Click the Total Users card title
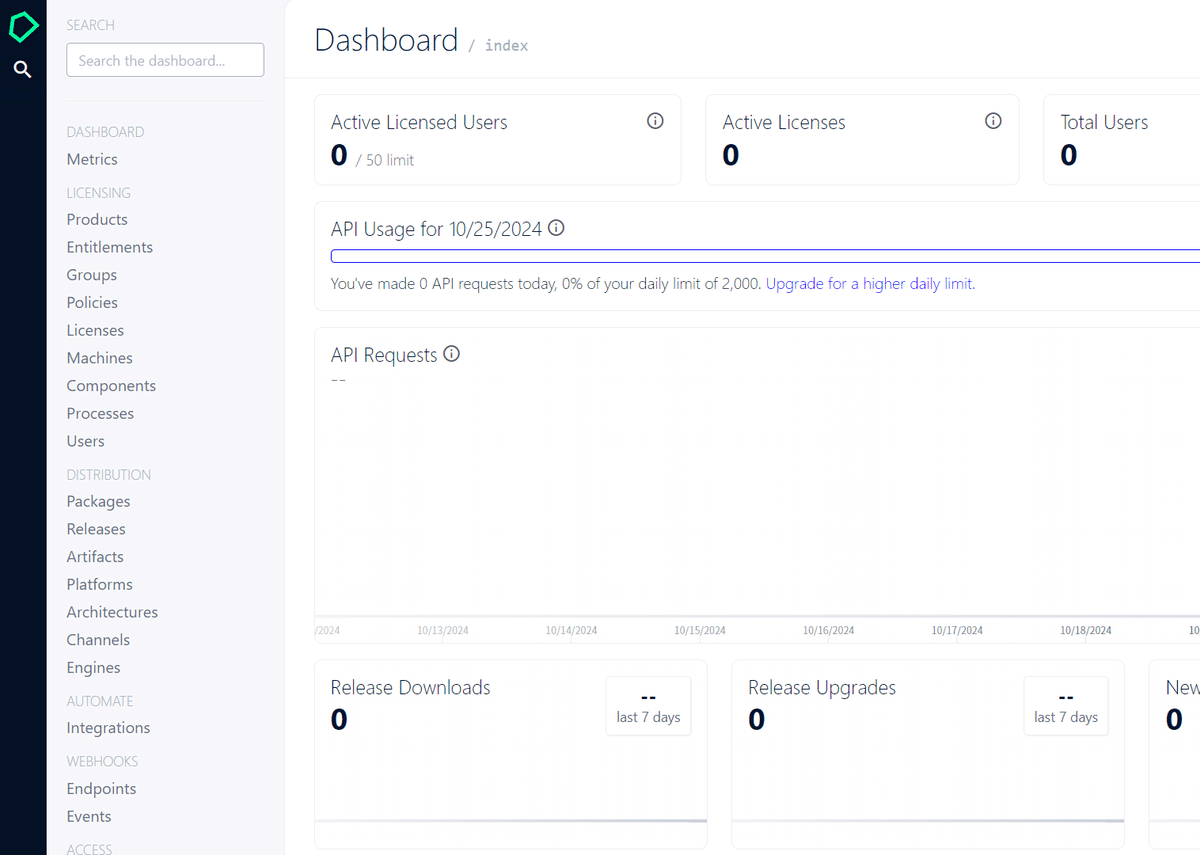Screen dimensions: 1200x855 (1104, 122)
